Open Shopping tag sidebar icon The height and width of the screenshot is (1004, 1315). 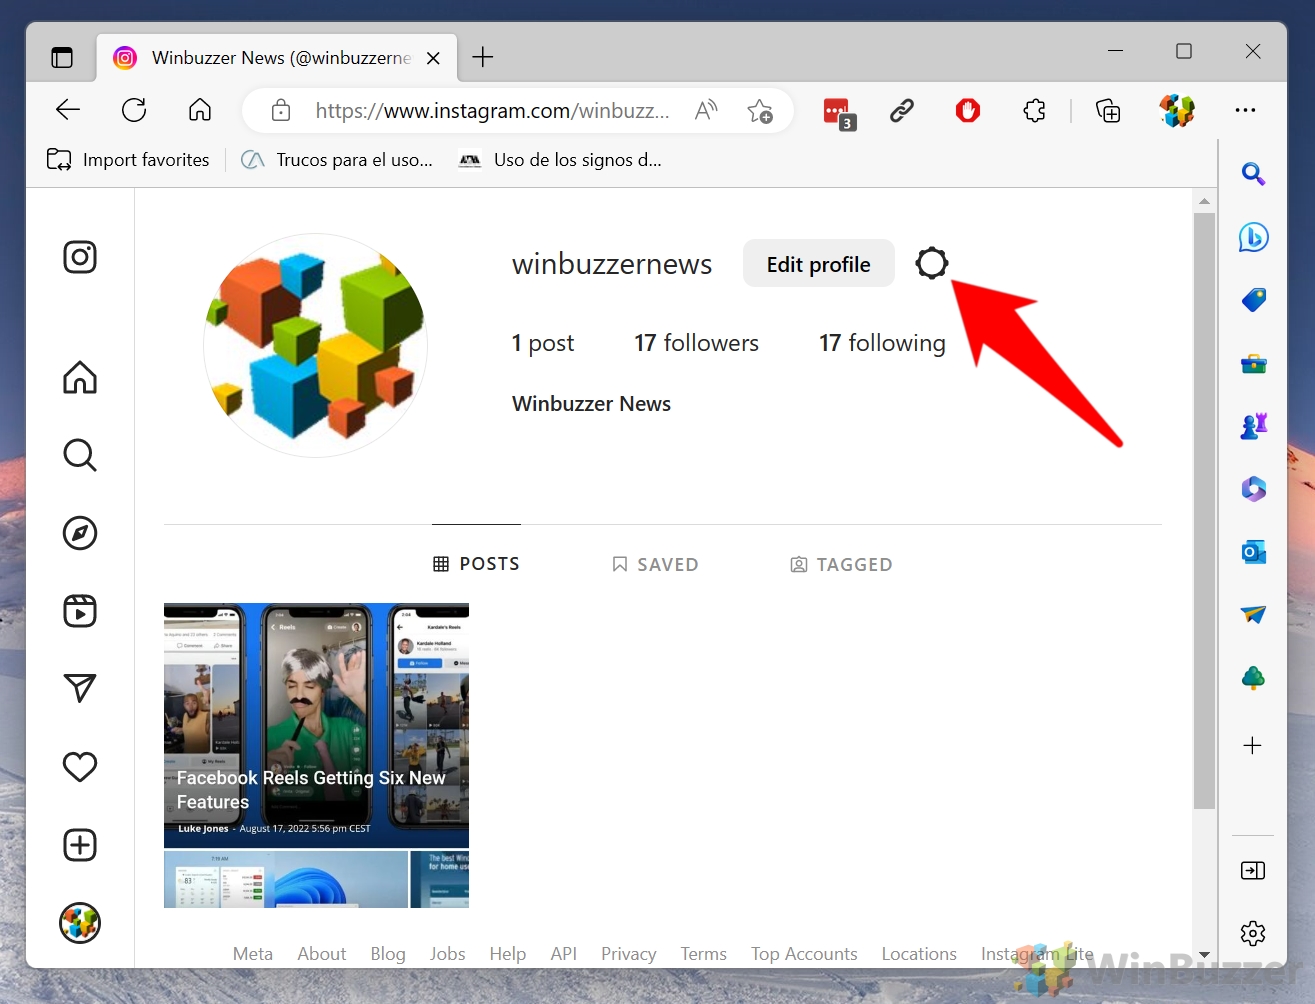(x=1253, y=299)
